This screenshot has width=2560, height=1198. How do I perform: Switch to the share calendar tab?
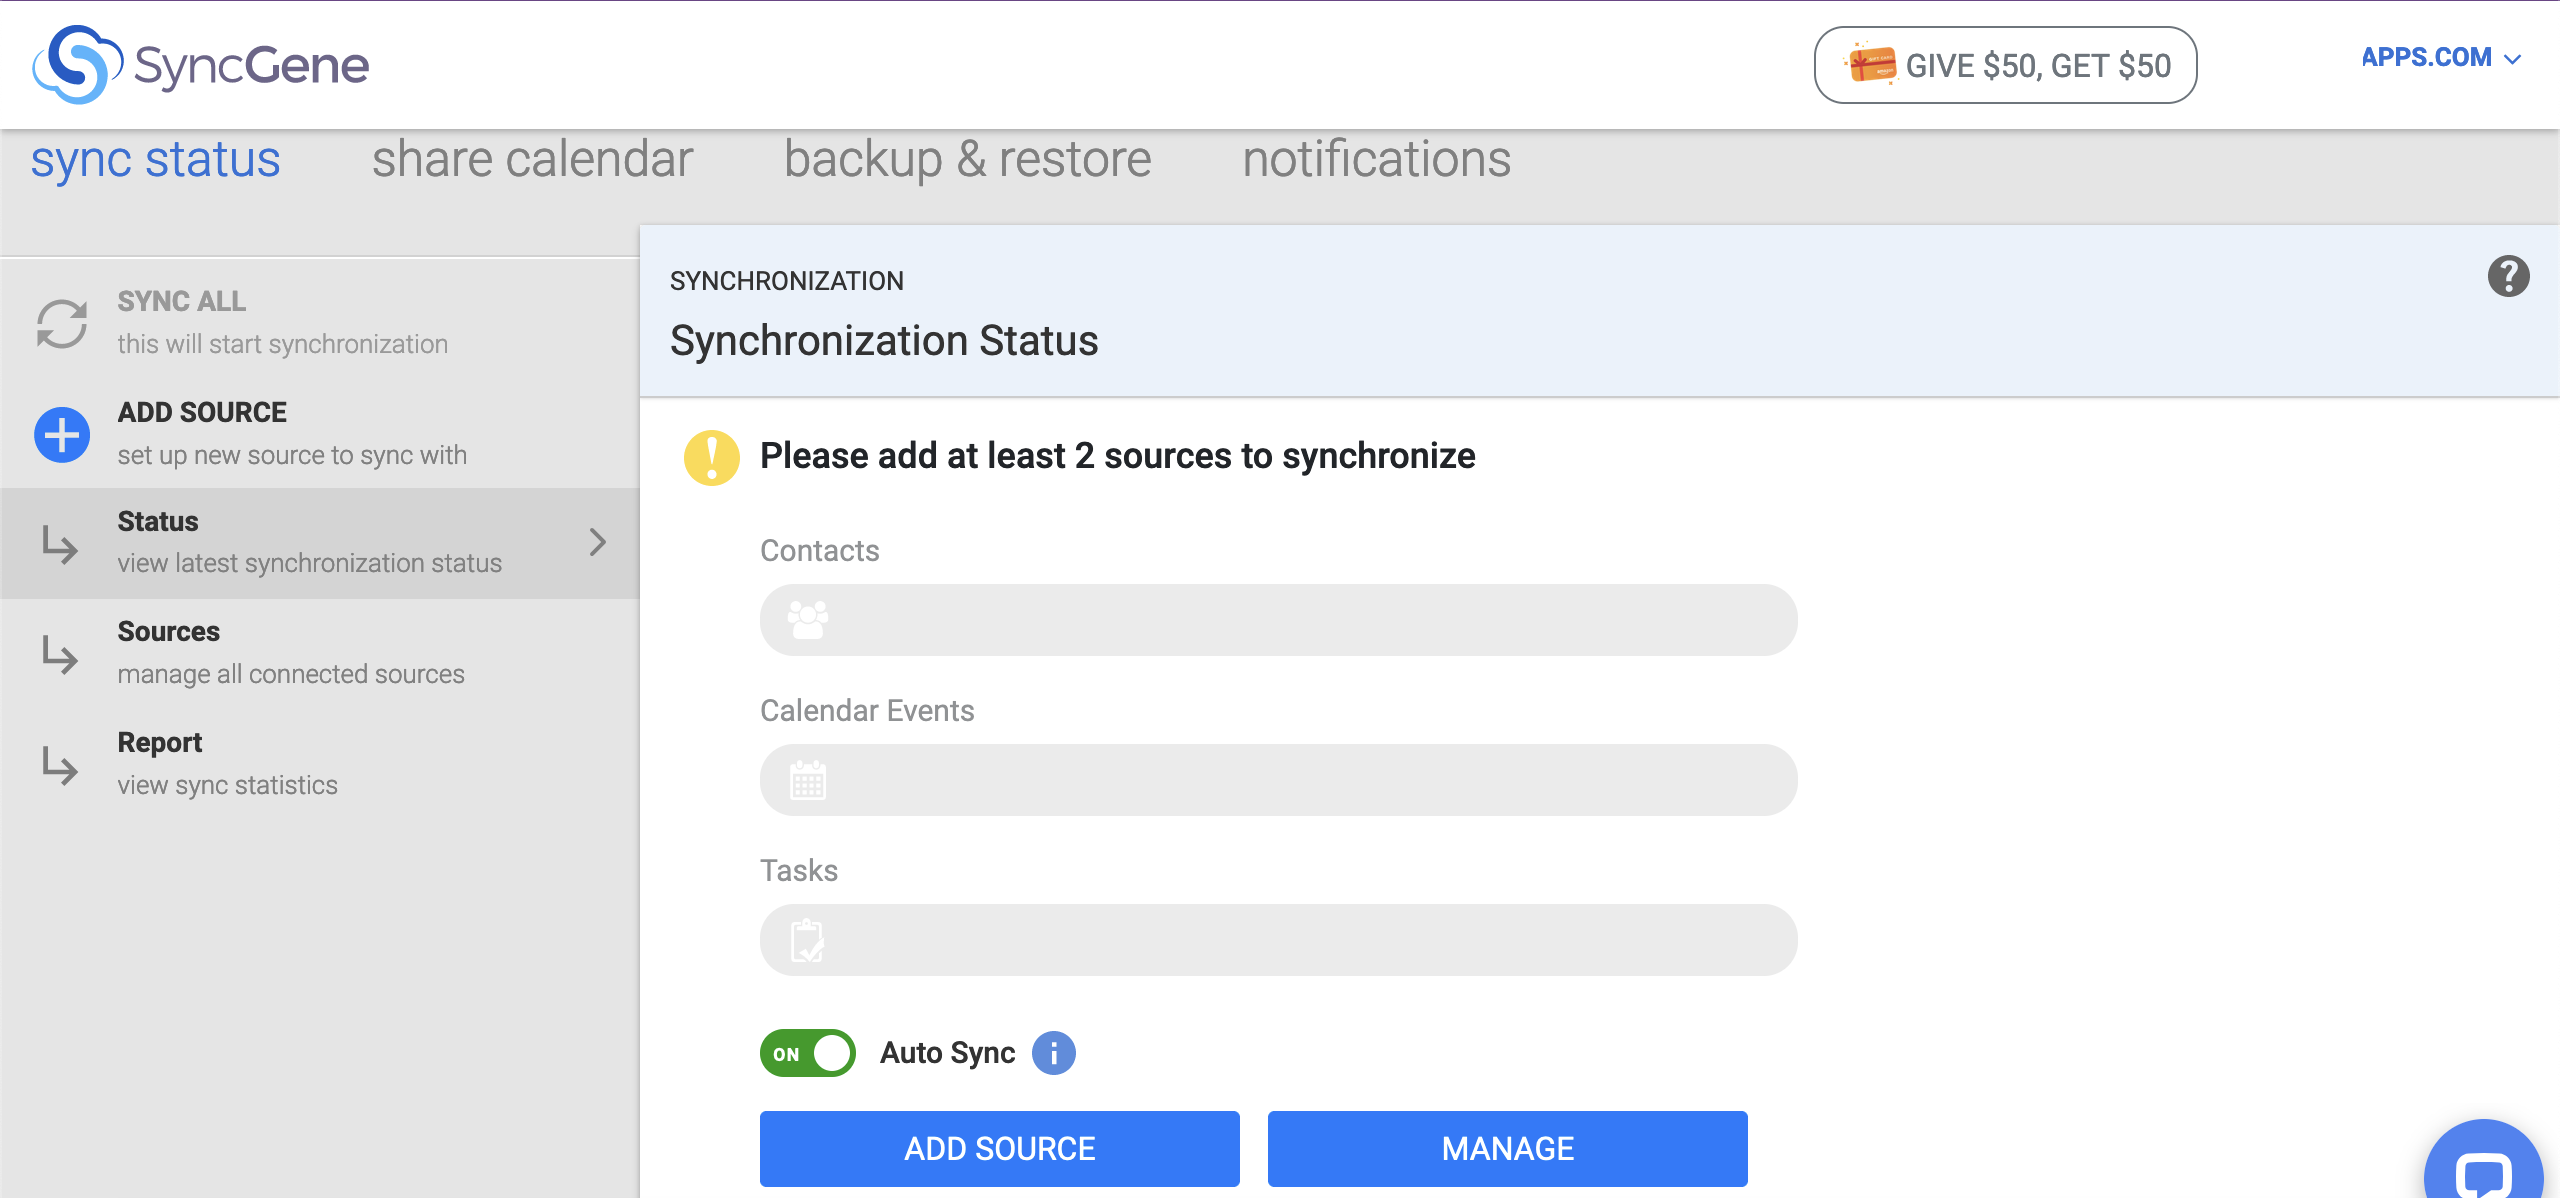coord(532,158)
